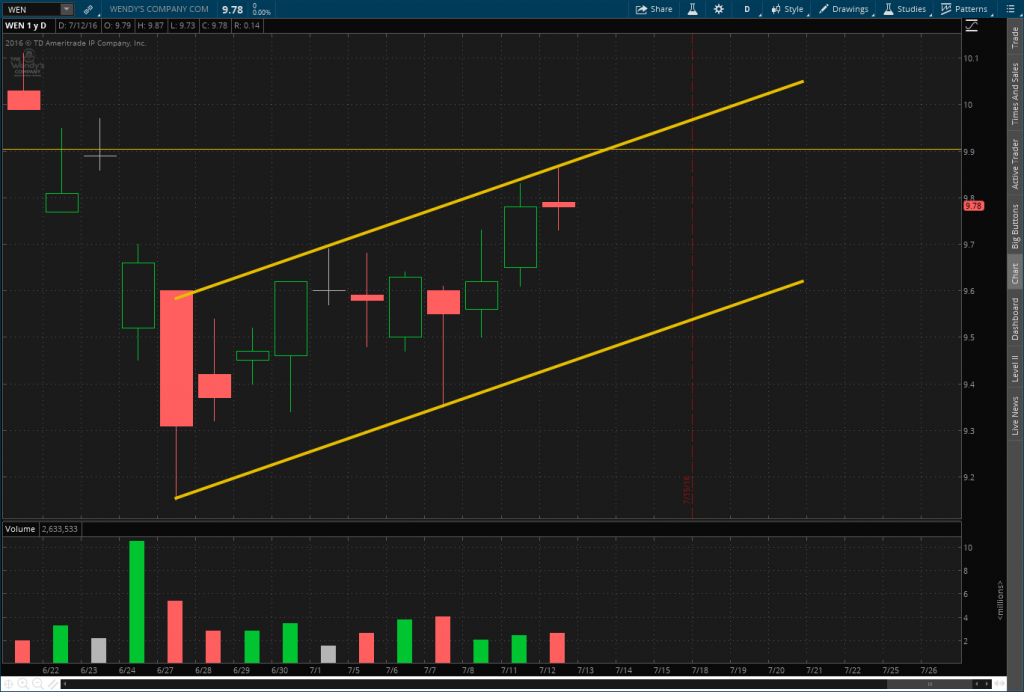Click the crosshair pan icon at bottom left
The image size is (1024, 692).
9,684
